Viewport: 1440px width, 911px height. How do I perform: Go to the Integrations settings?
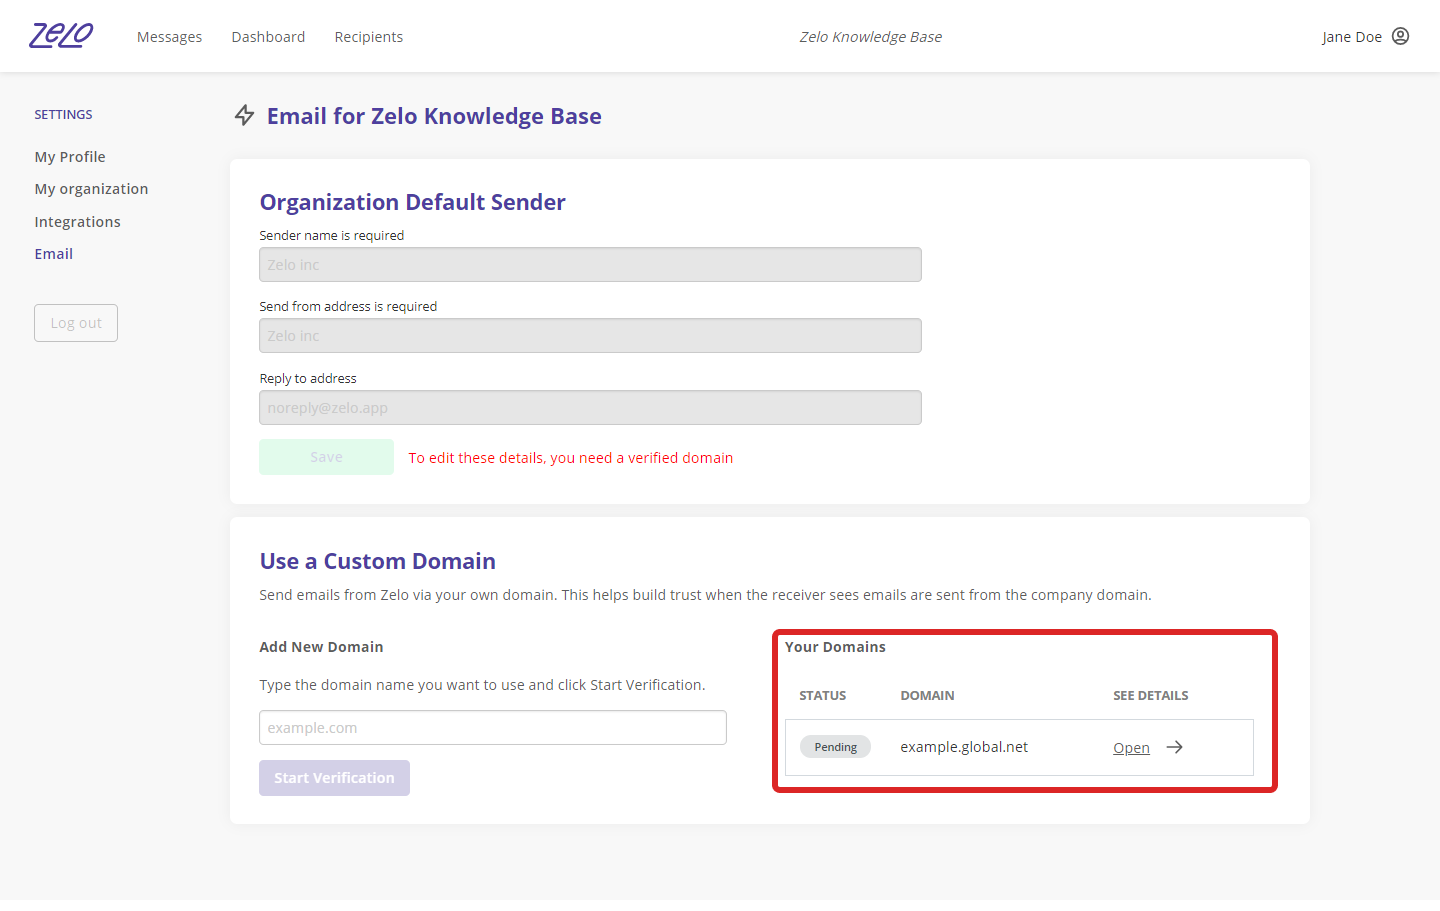click(77, 222)
